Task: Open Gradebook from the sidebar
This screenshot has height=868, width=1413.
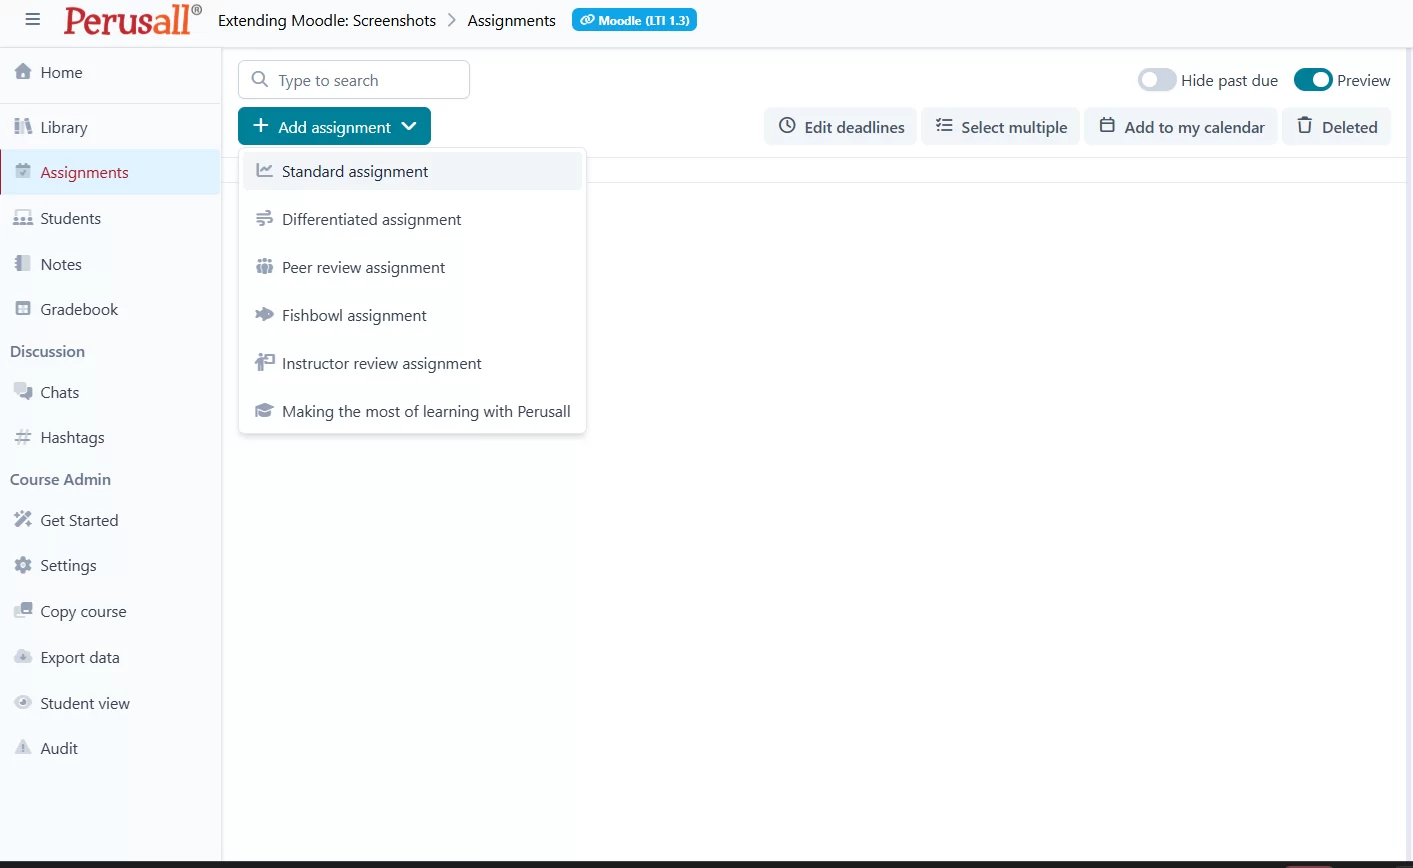Action: click(x=78, y=310)
